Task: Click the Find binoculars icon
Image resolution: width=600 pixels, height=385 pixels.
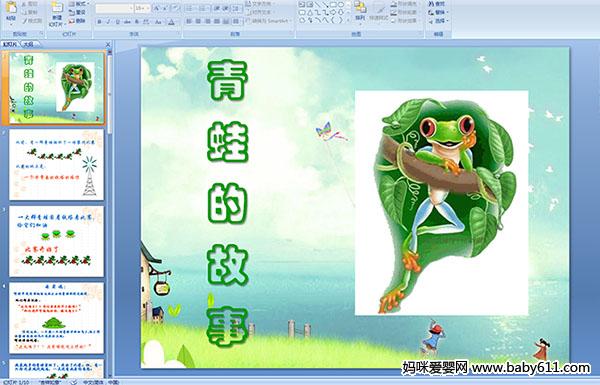Action: tap(431, 4)
